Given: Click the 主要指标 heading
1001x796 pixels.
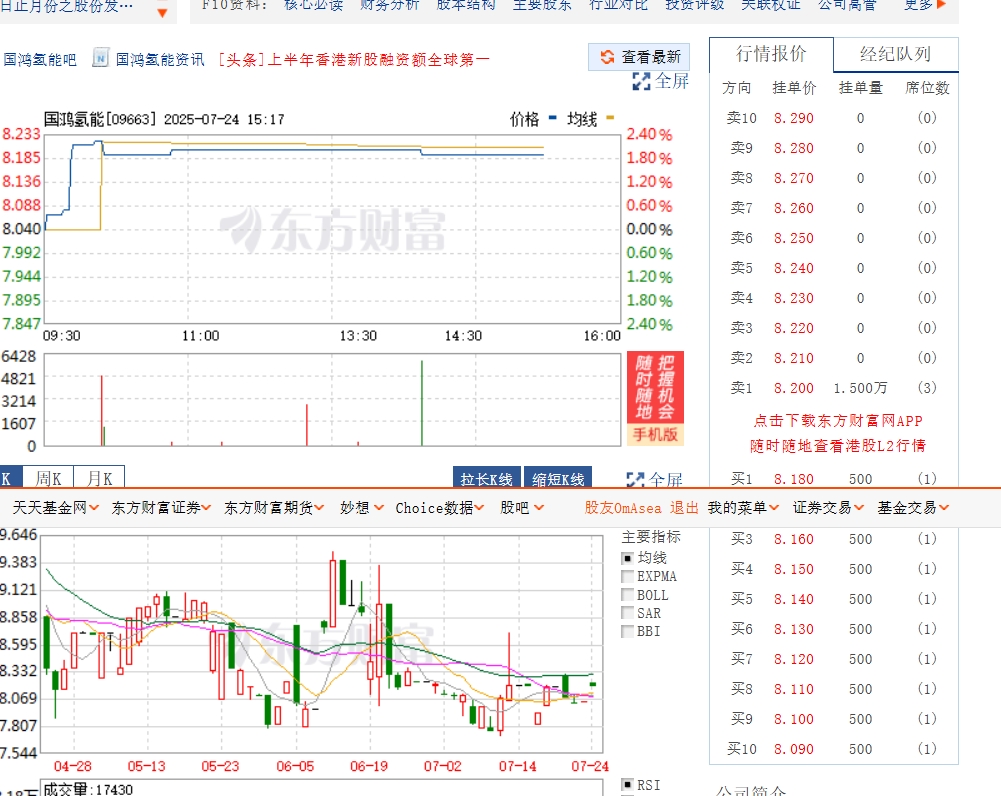Looking at the screenshot, I should click(651, 537).
